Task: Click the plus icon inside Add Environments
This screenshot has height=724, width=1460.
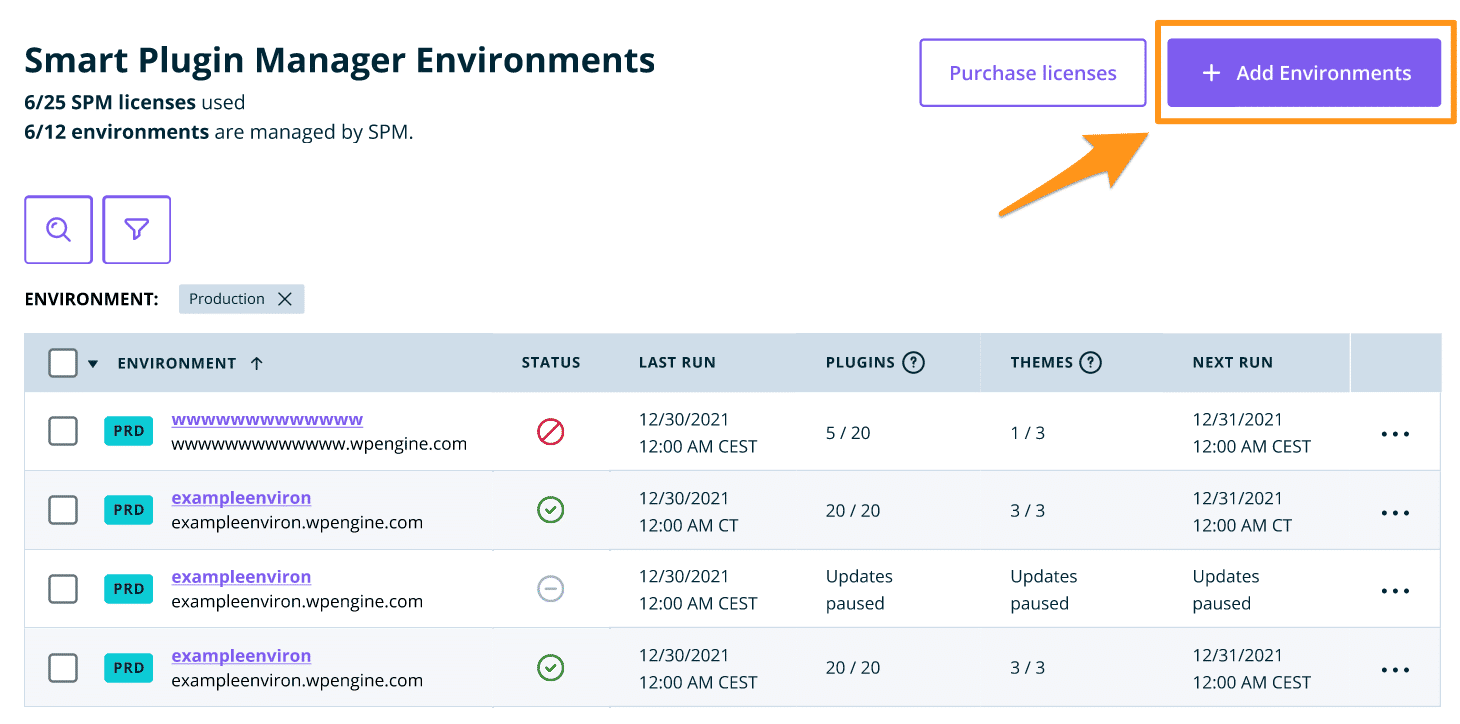Action: click(x=1211, y=72)
